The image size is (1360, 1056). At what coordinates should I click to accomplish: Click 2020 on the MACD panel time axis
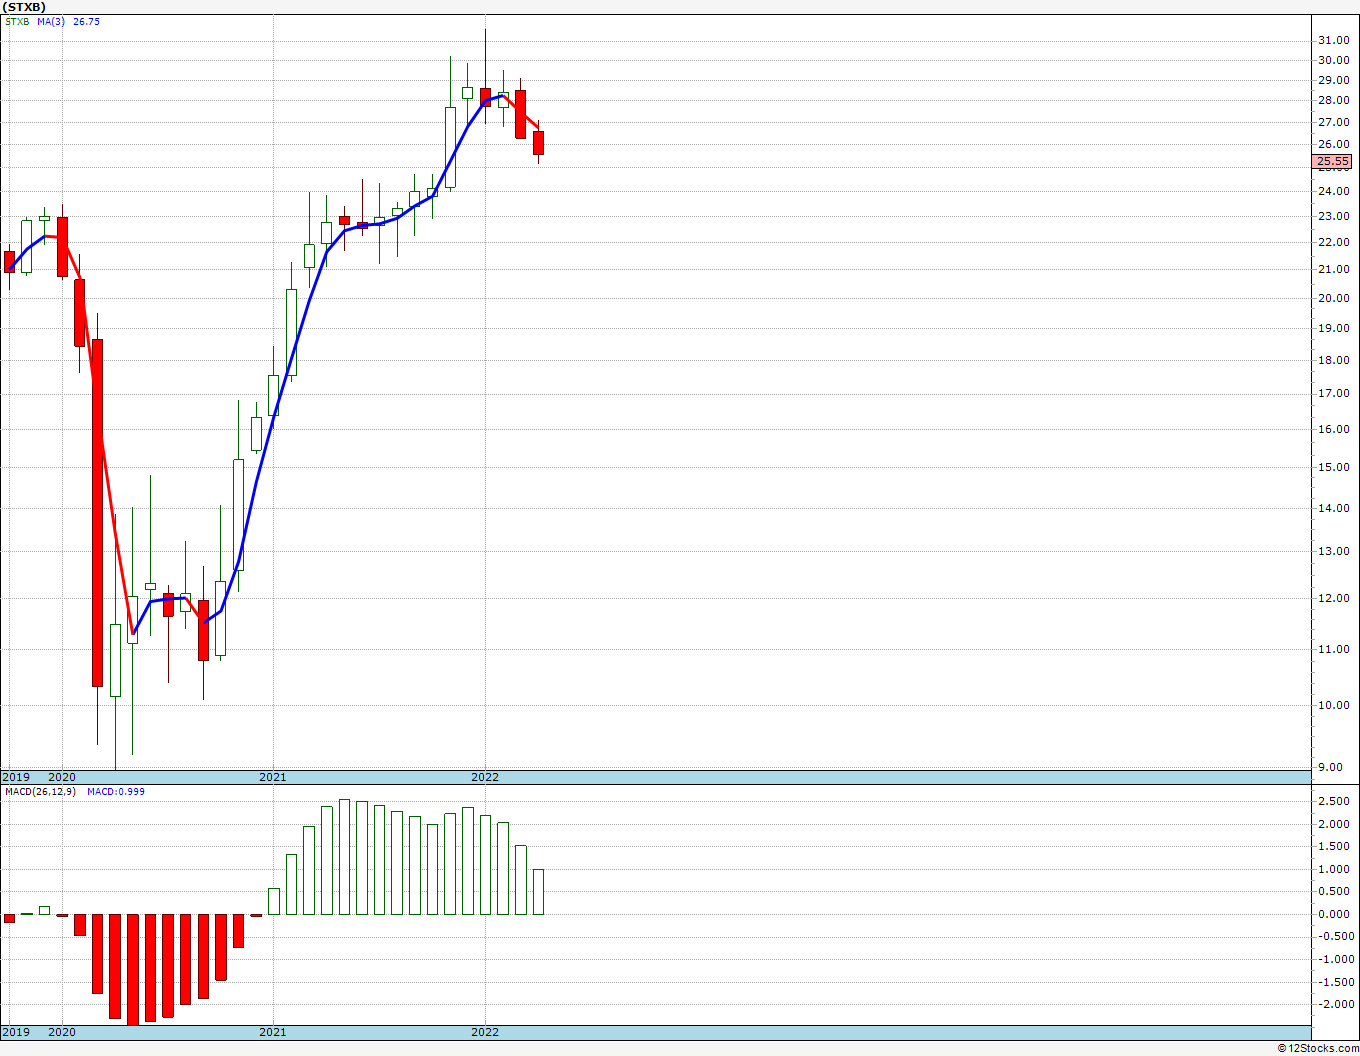[x=62, y=1032]
